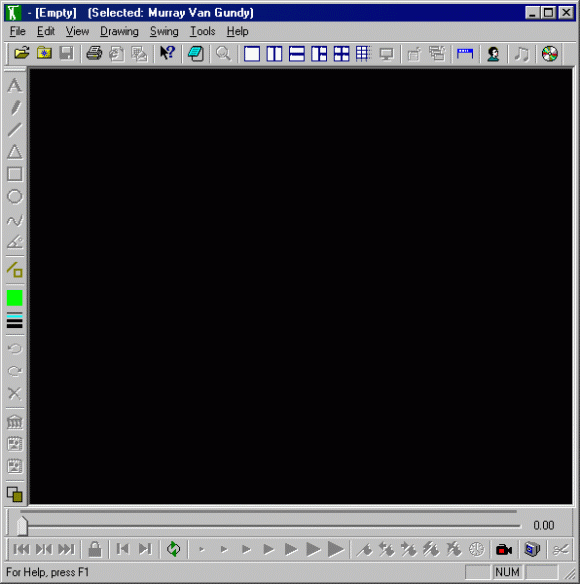Viewport: 580px width, 584px height.
Task: Open the Swing menu
Action: [x=164, y=32]
